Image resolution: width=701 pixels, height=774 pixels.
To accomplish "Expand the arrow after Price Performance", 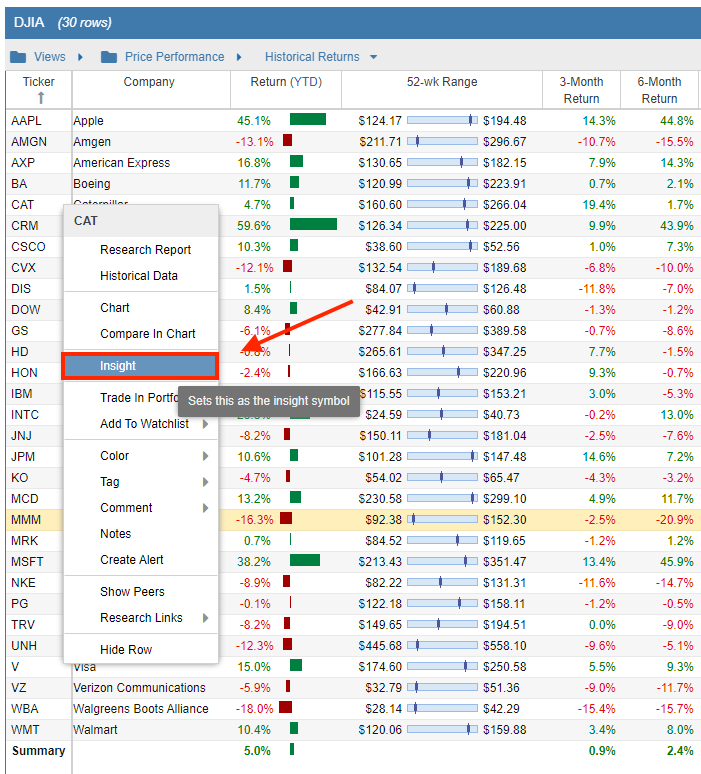I will pyautogui.click(x=239, y=57).
